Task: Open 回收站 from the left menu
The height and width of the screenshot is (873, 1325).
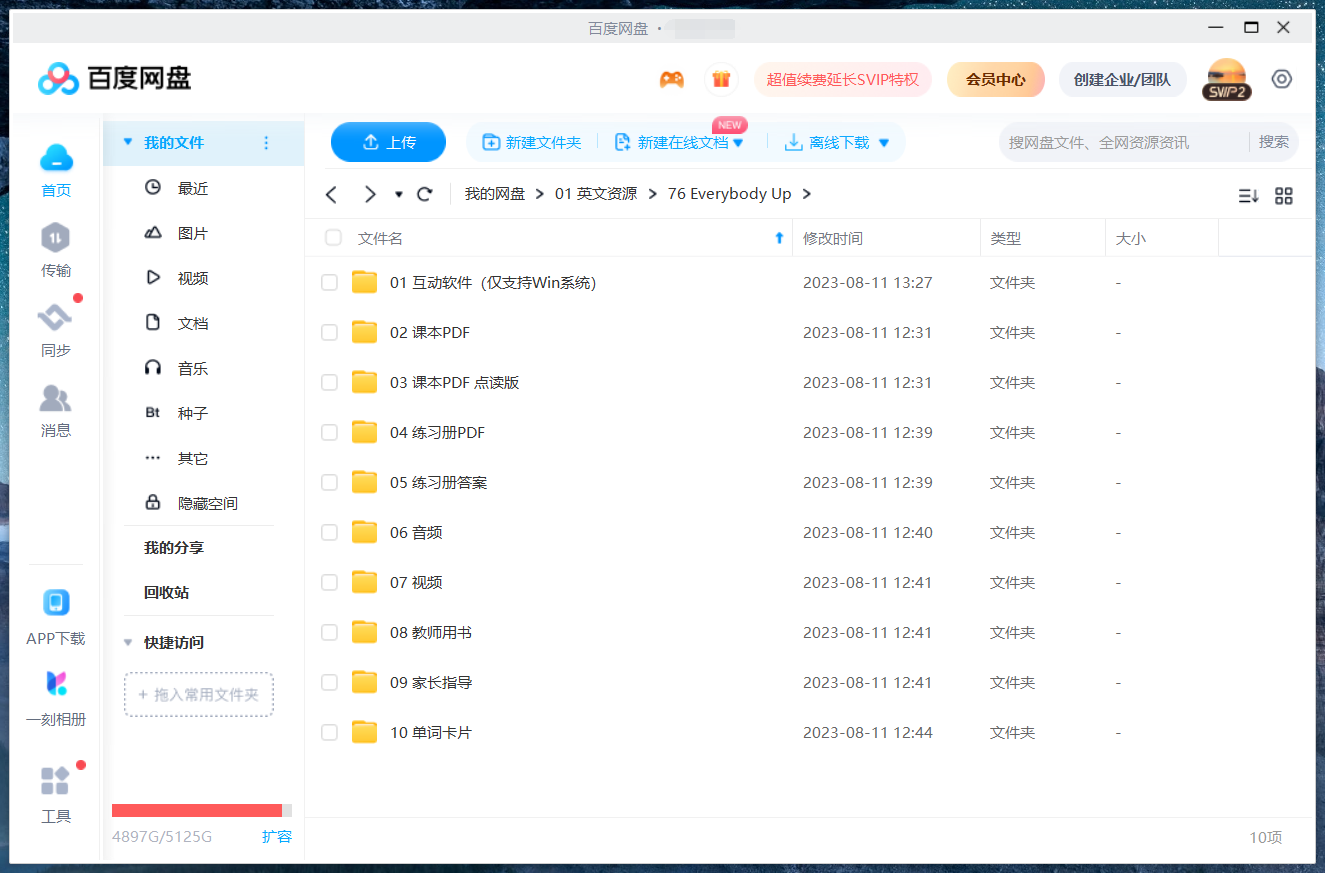Action: [166, 592]
